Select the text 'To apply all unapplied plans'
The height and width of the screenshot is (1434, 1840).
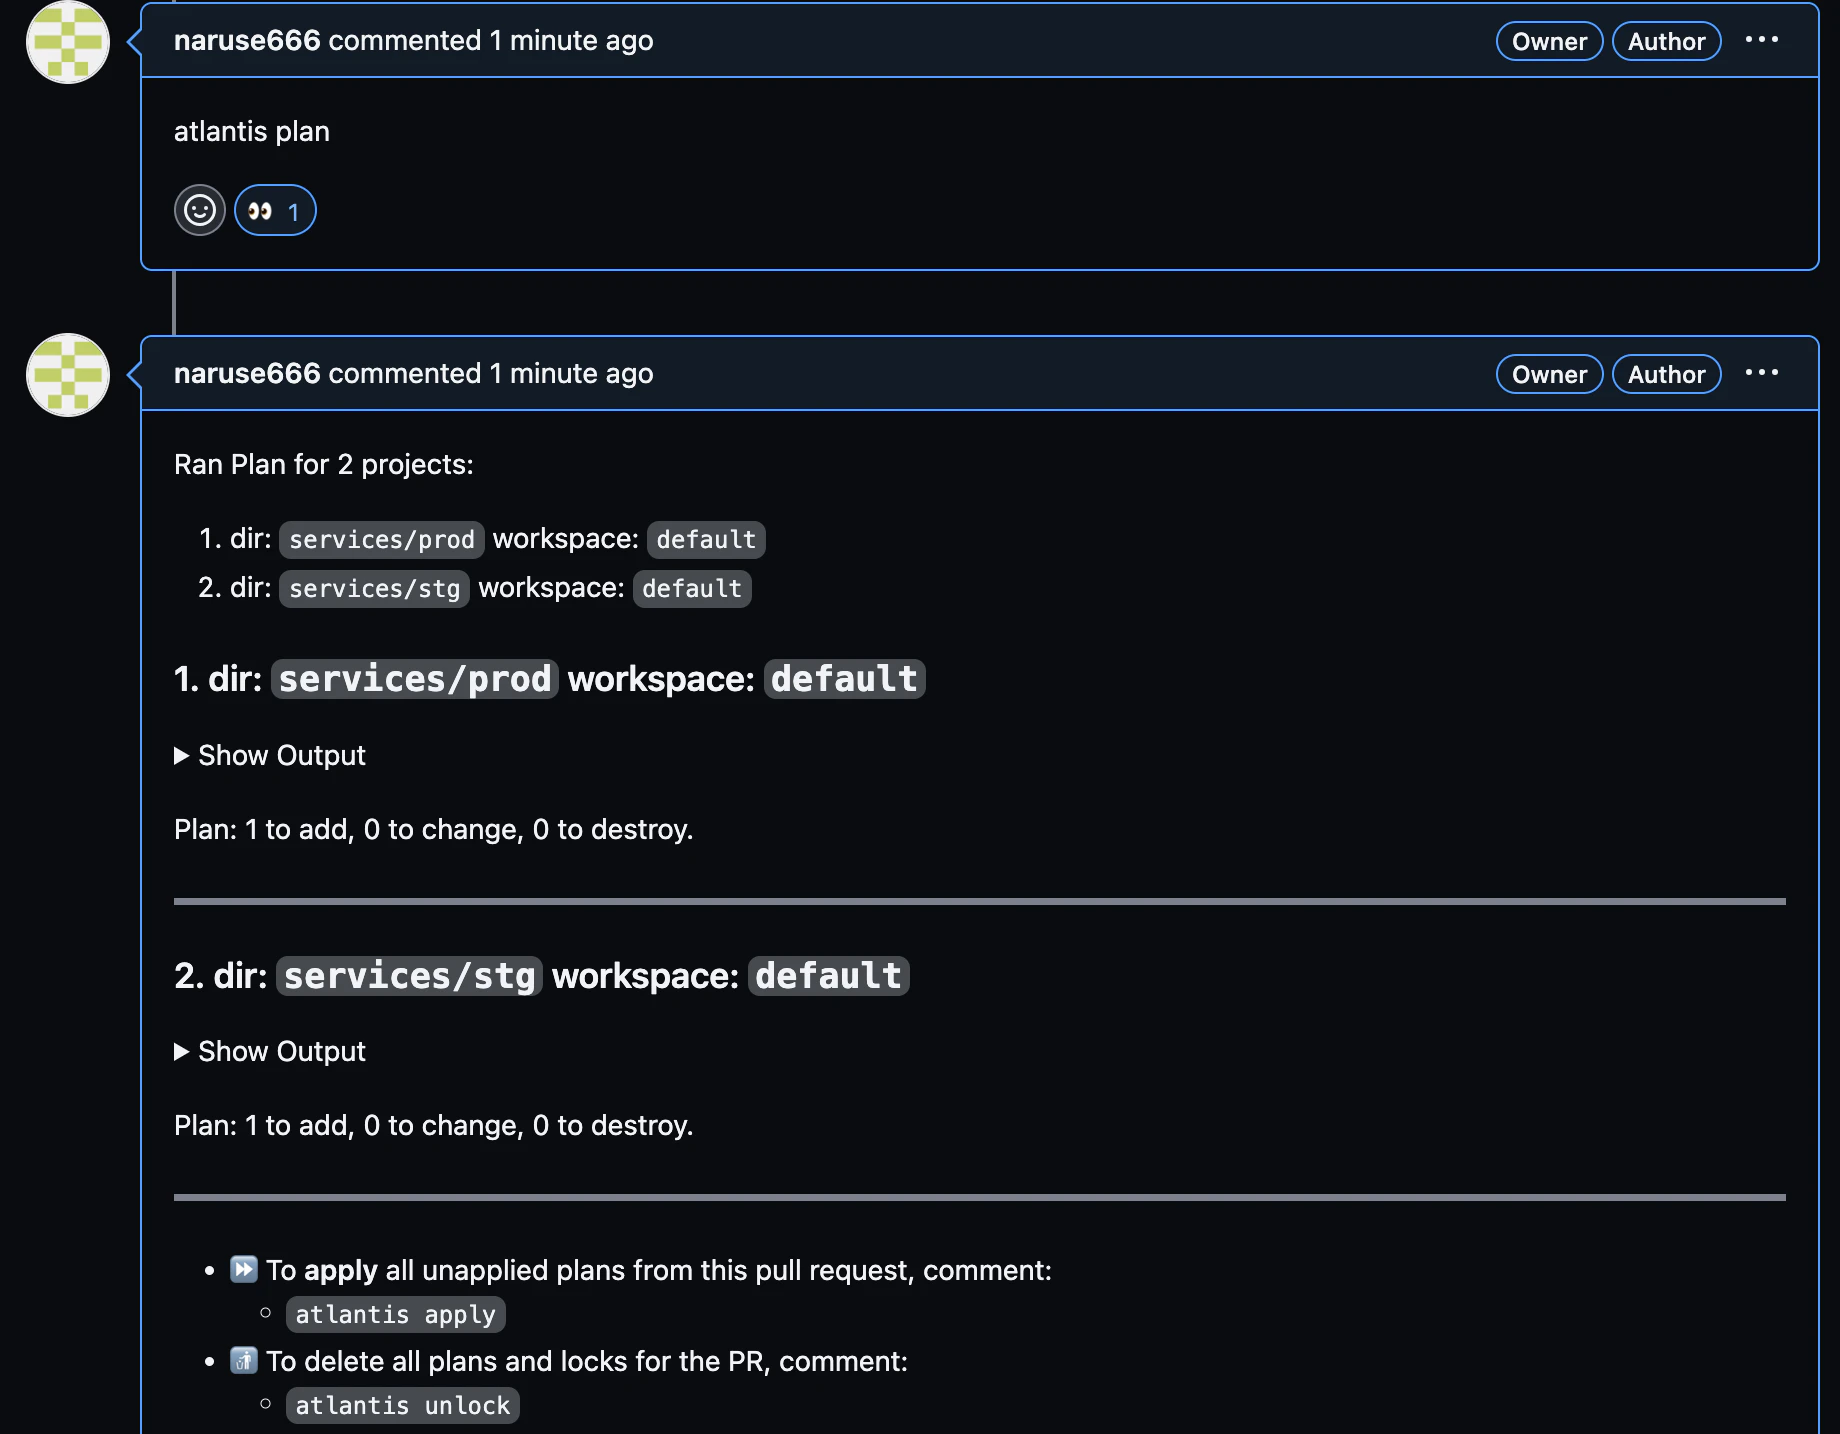coord(445,1270)
